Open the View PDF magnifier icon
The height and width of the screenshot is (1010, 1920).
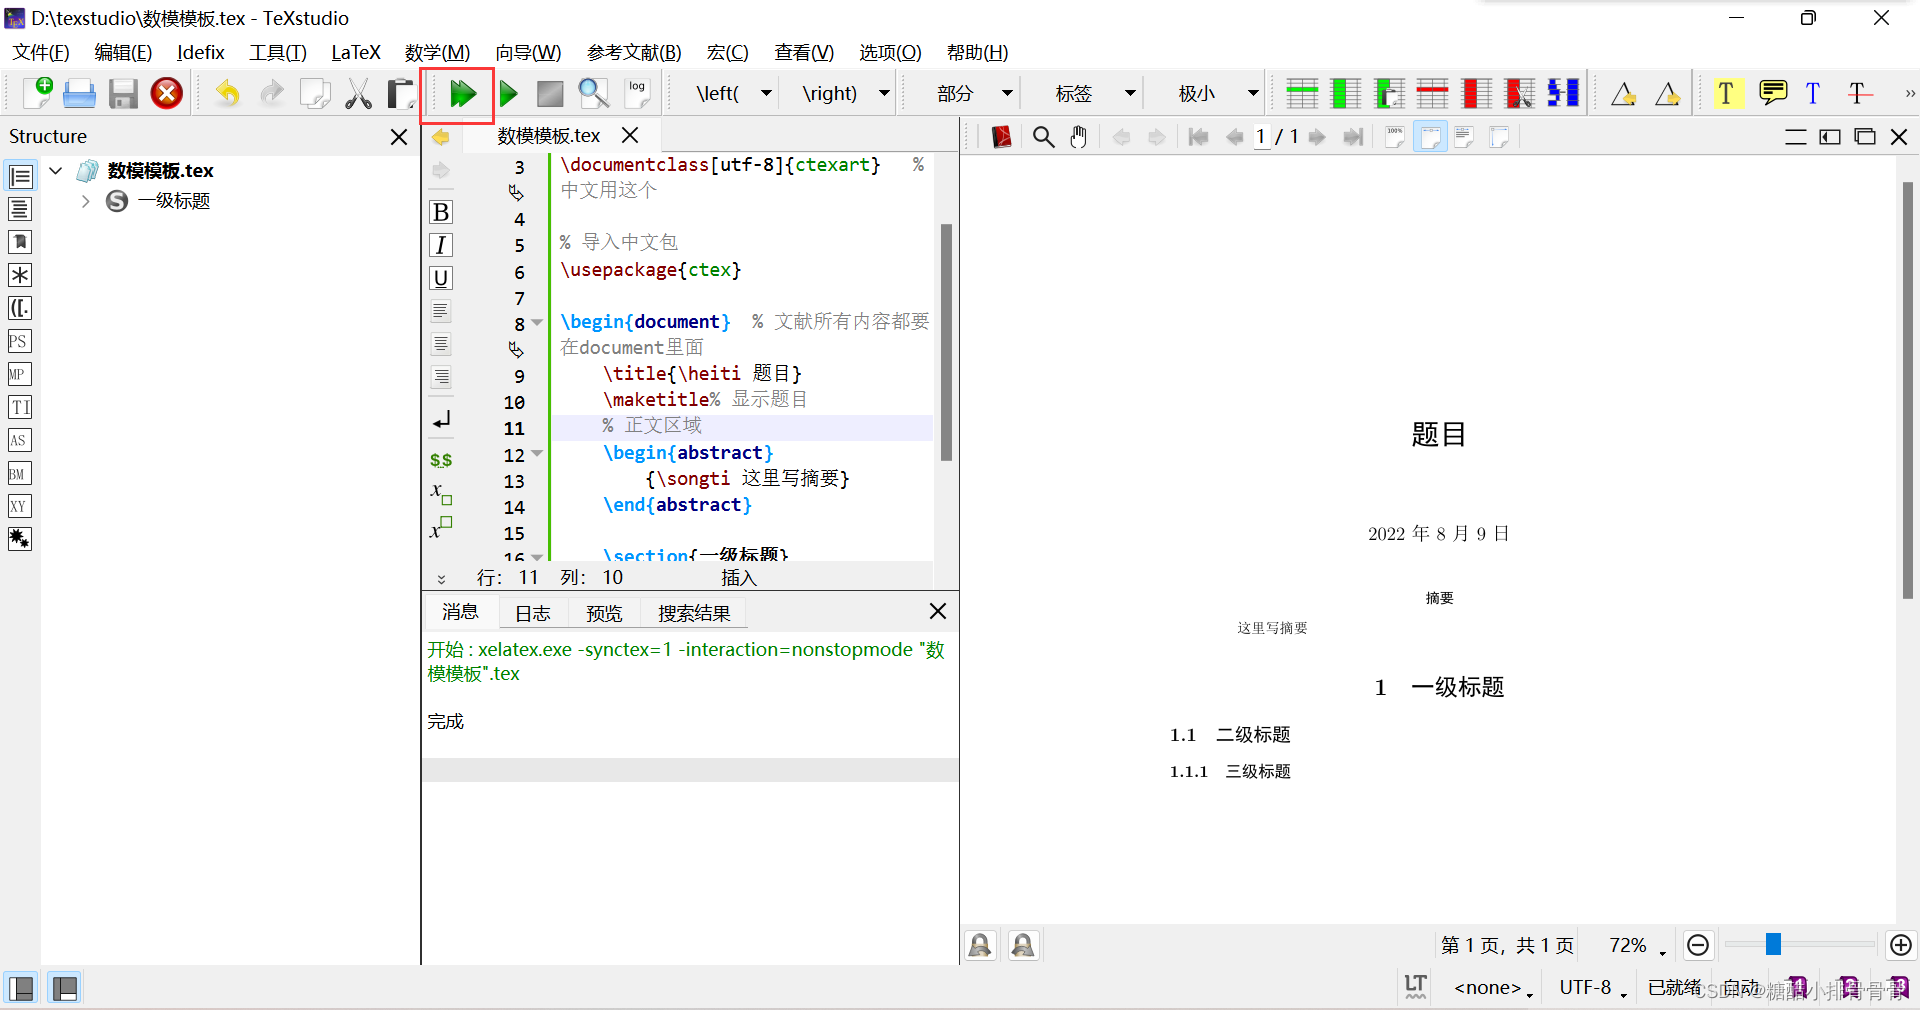pyautogui.click(x=594, y=93)
